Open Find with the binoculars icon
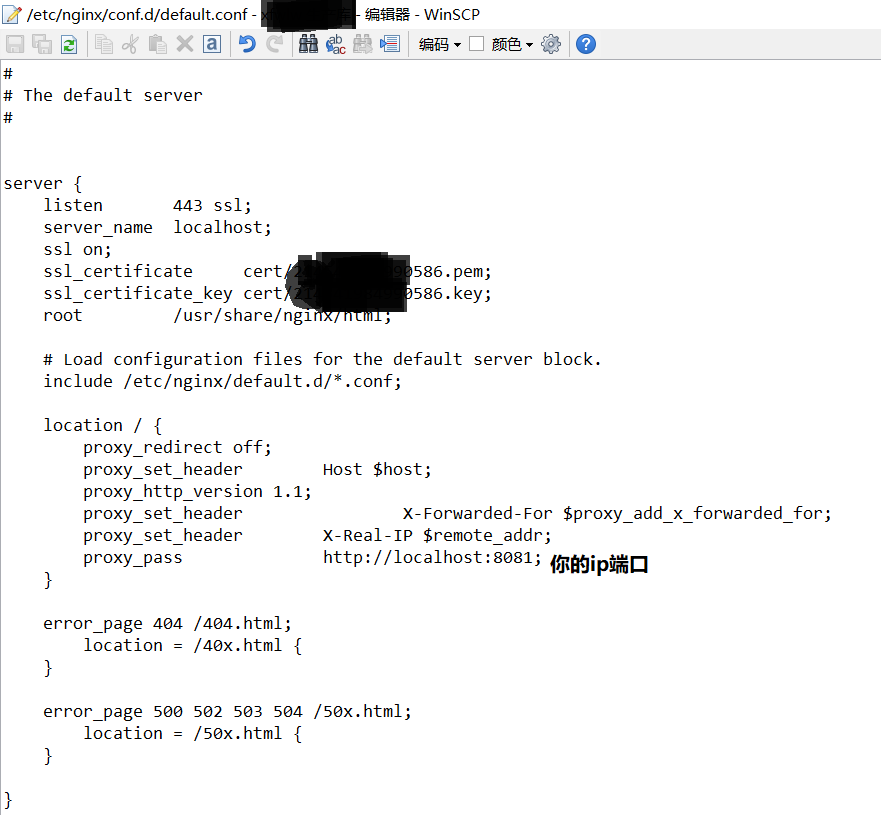Image resolution: width=881 pixels, height=815 pixels. pyautogui.click(x=309, y=44)
